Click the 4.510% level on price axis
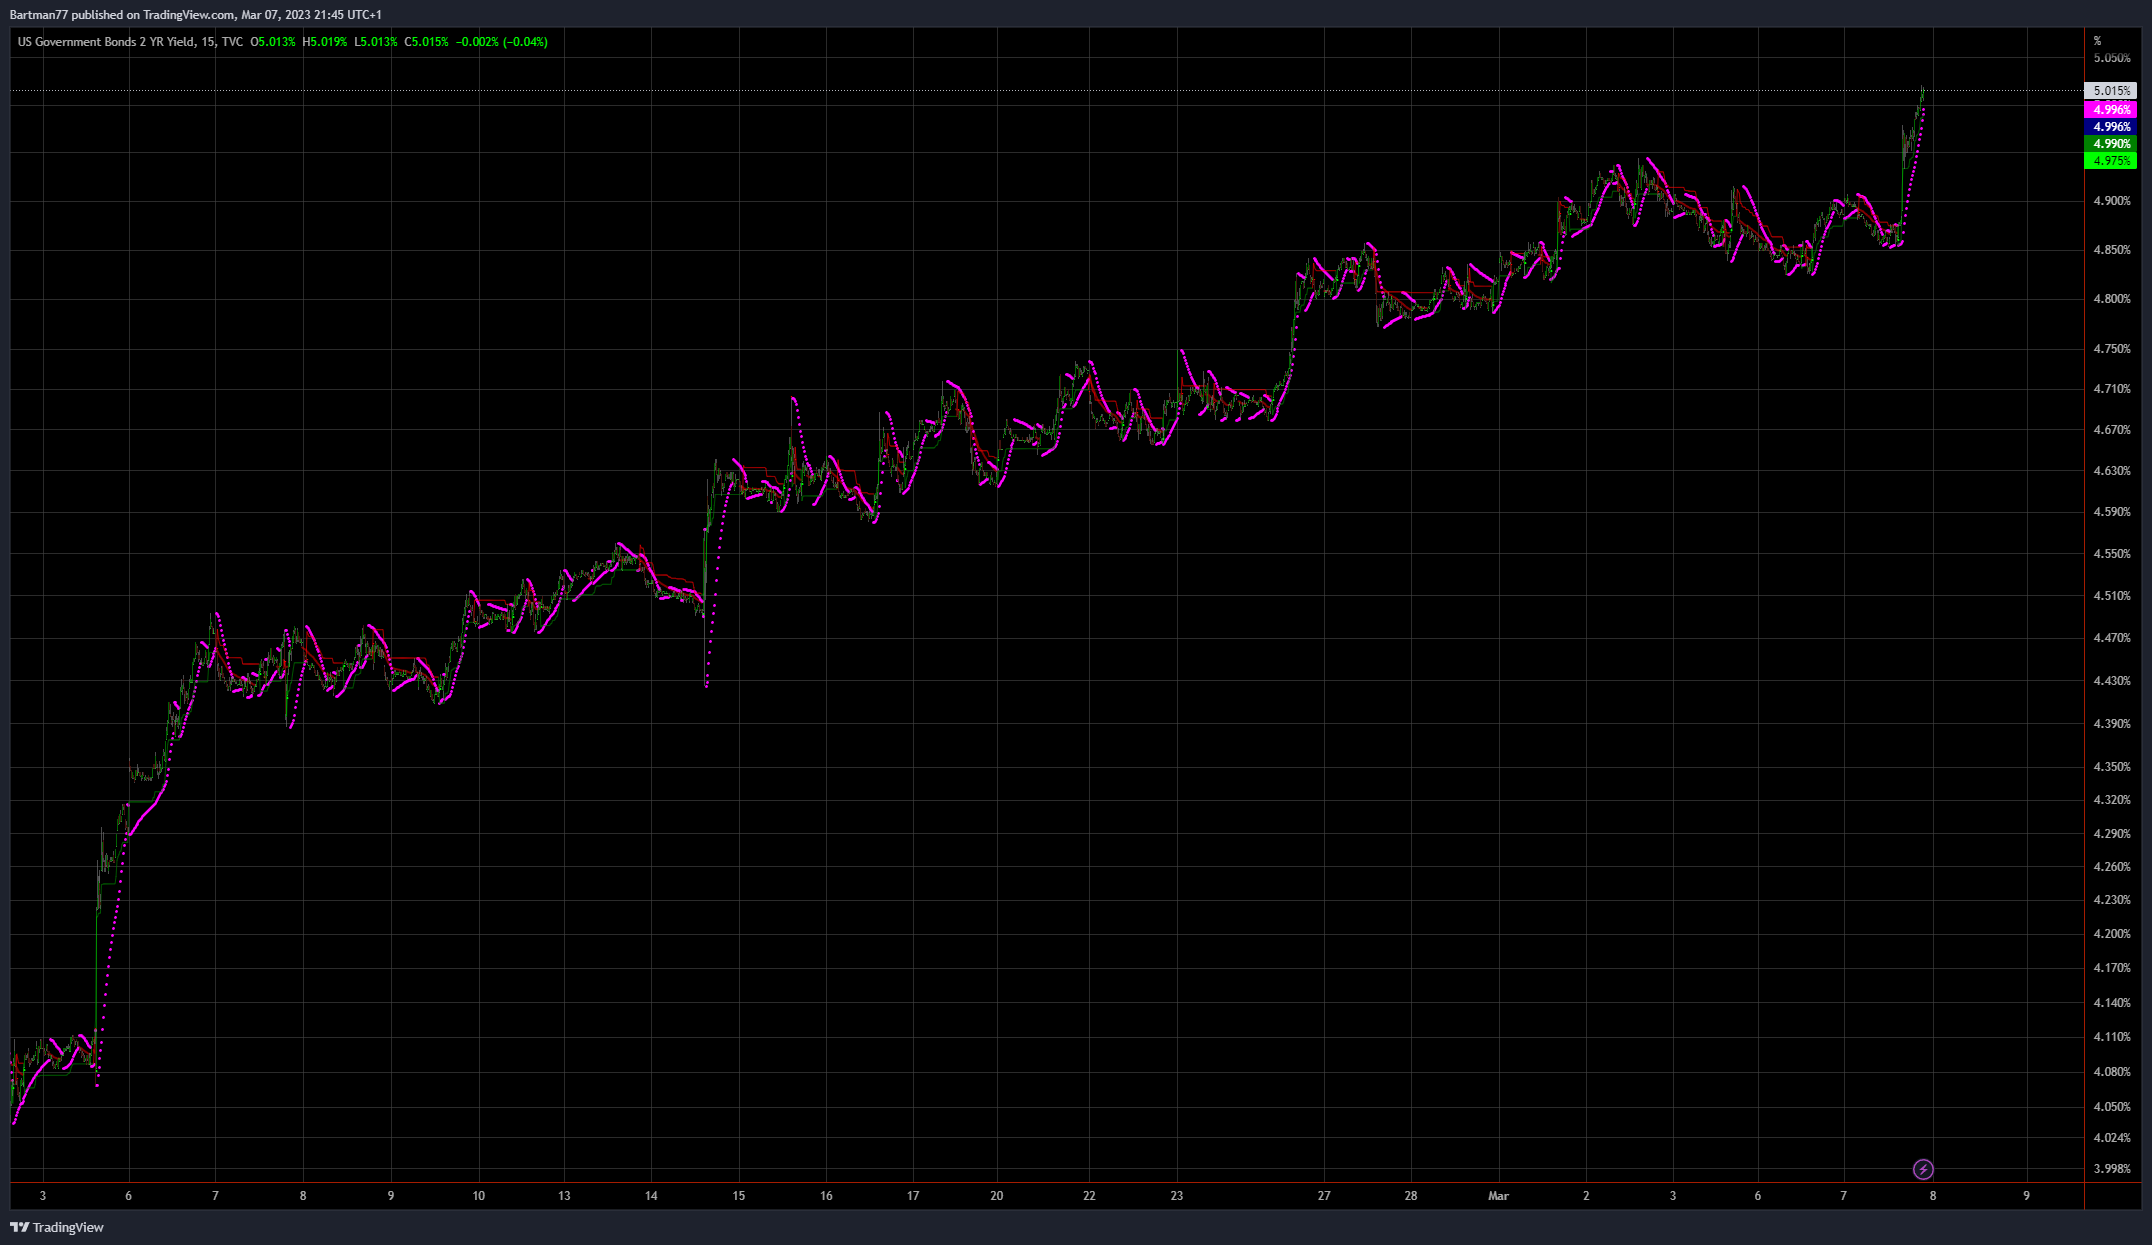Image resolution: width=2152 pixels, height=1245 pixels. (x=2111, y=596)
